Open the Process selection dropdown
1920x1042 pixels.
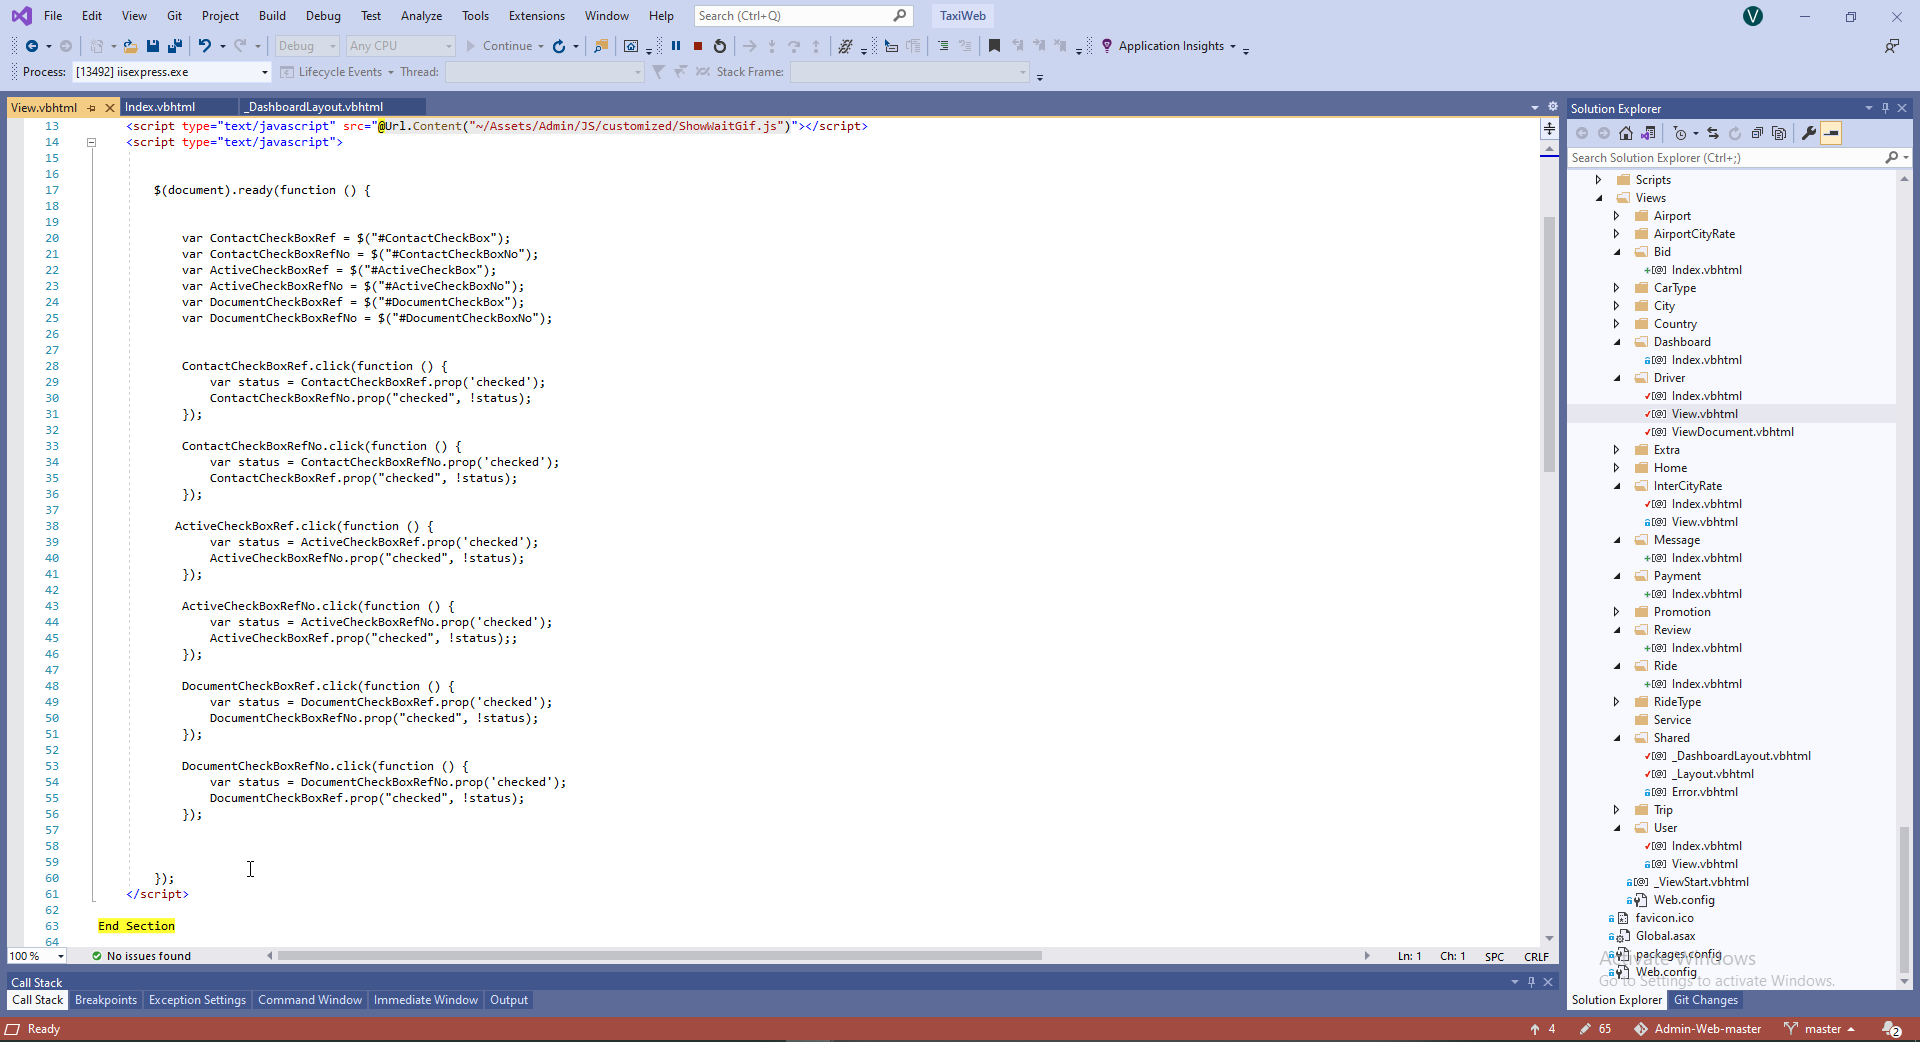tap(172, 72)
